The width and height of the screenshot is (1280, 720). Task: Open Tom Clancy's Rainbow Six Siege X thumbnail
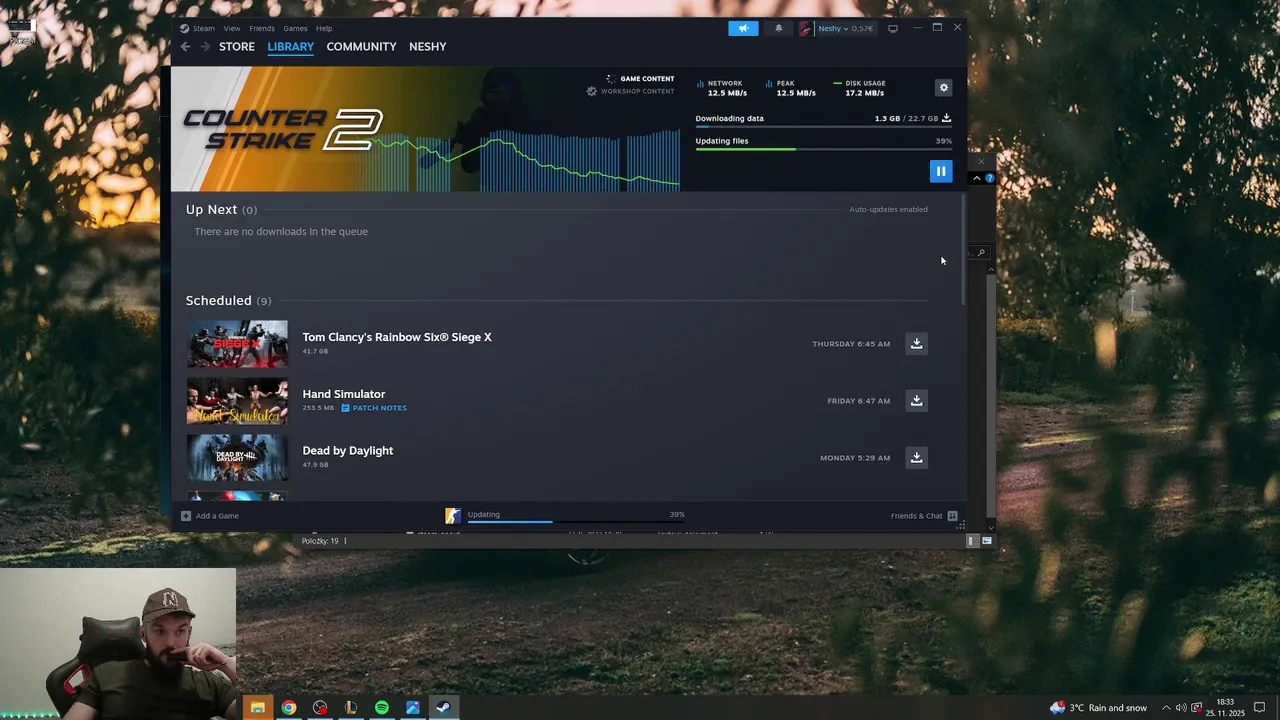tap(237, 344)
